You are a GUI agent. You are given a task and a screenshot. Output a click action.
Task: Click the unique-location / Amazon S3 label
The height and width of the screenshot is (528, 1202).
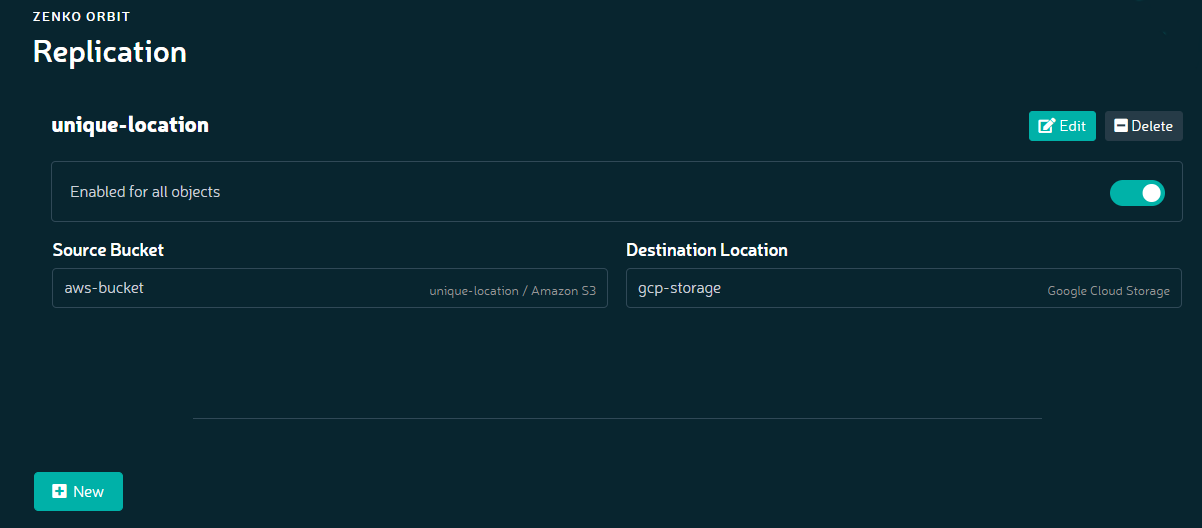pos(512,291)
